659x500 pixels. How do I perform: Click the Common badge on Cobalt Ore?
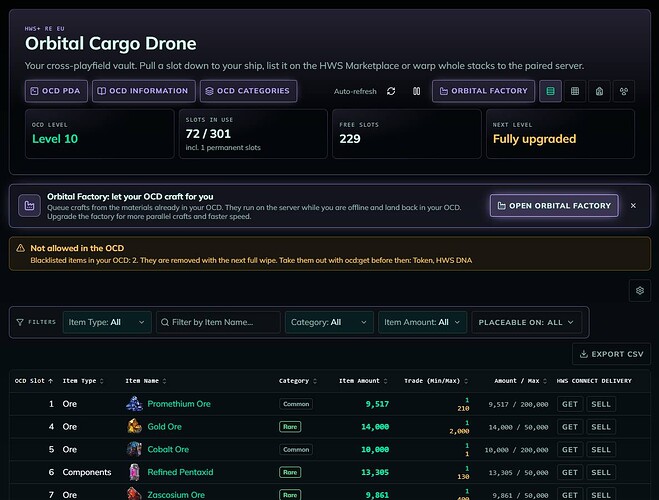point(296,450)
